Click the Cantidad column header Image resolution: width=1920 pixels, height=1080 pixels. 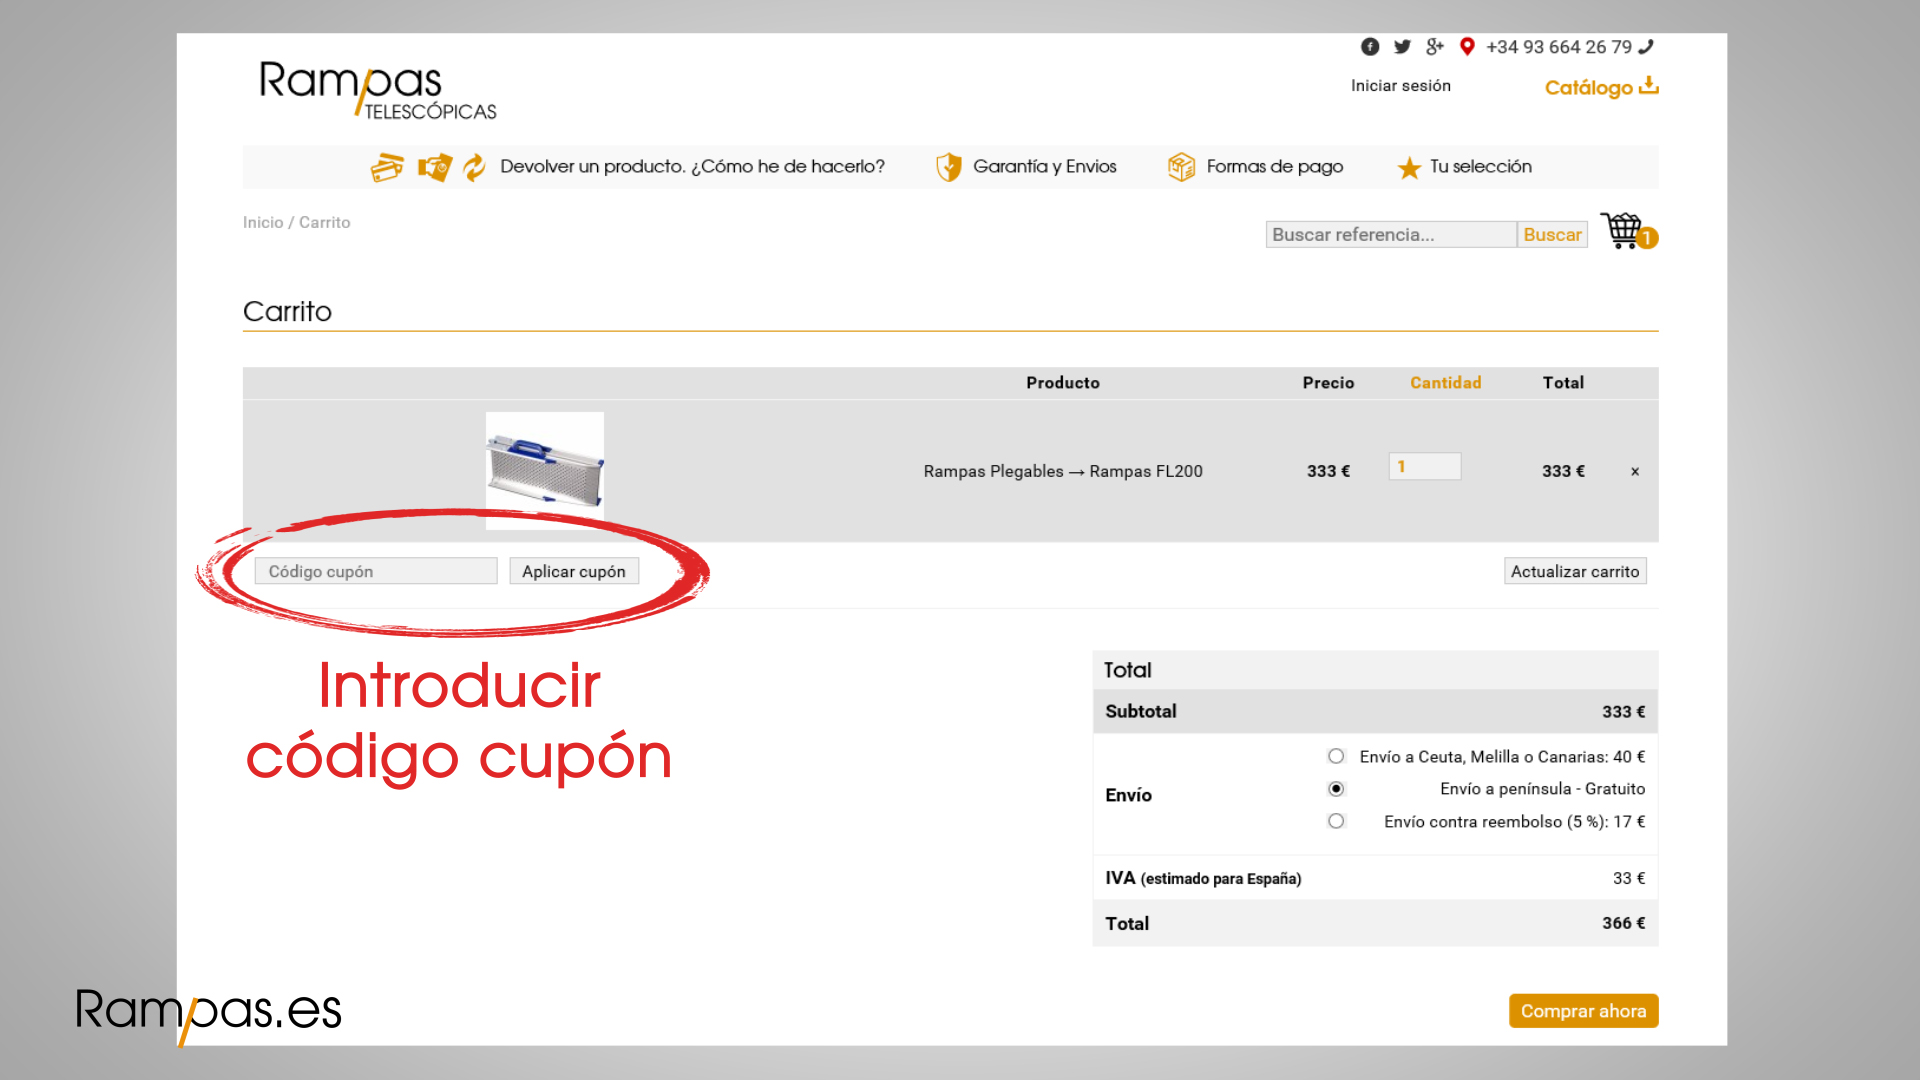click(x=1446, y=383)
